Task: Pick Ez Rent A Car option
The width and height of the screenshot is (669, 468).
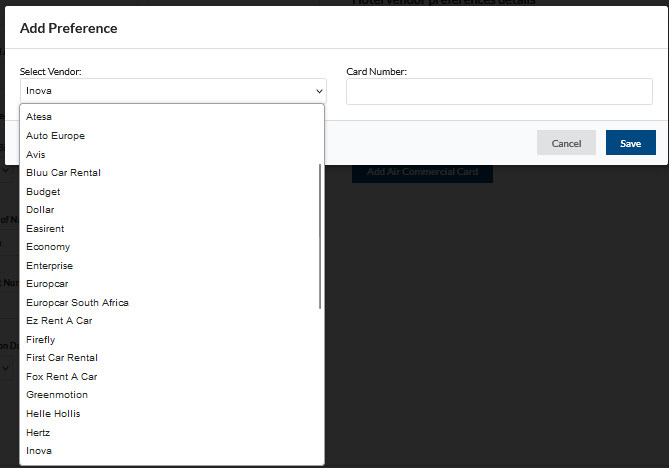Action: click(x=172, y=321)
